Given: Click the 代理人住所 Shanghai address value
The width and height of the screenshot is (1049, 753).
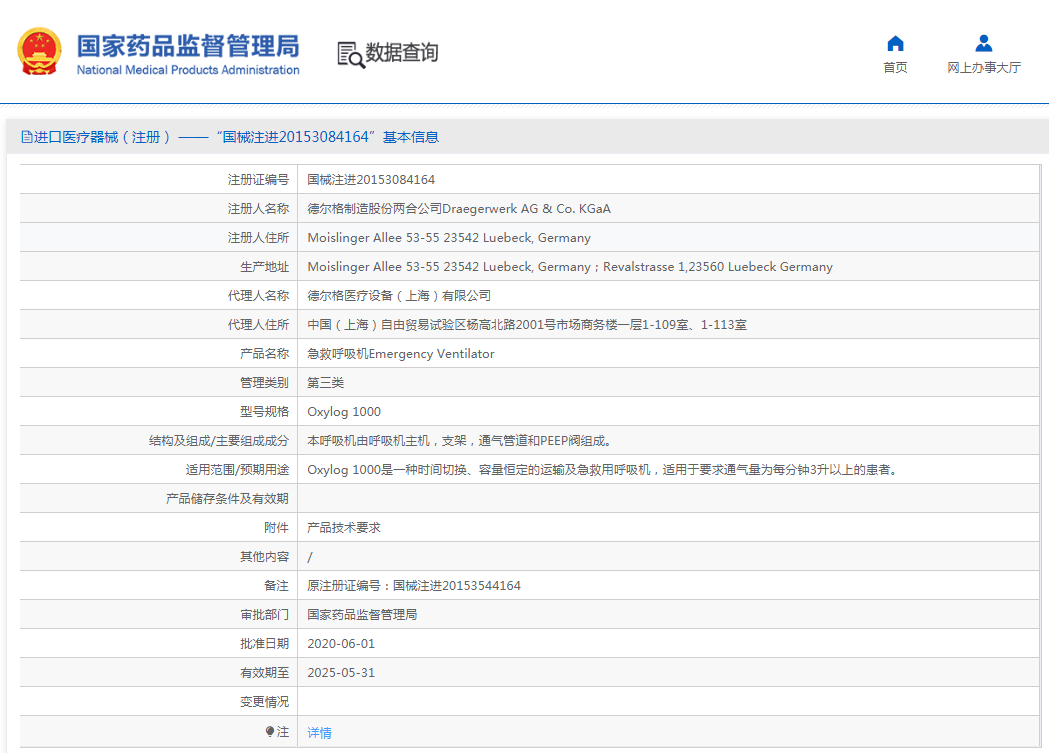Looking at the screenshot, I should pyautogui.click(x=527, y=324).
